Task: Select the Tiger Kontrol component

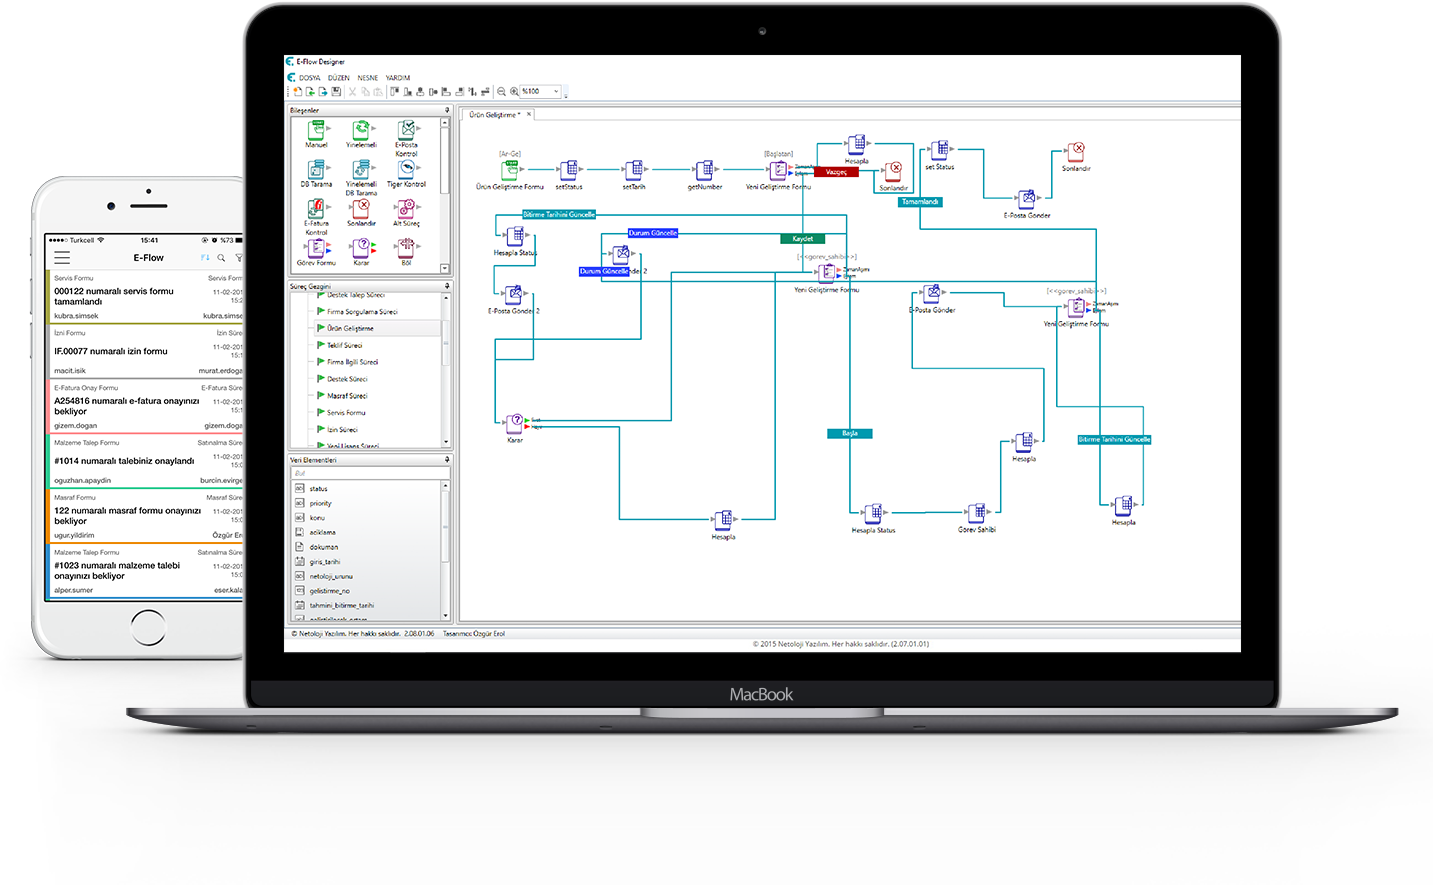Action: [406, 173]
